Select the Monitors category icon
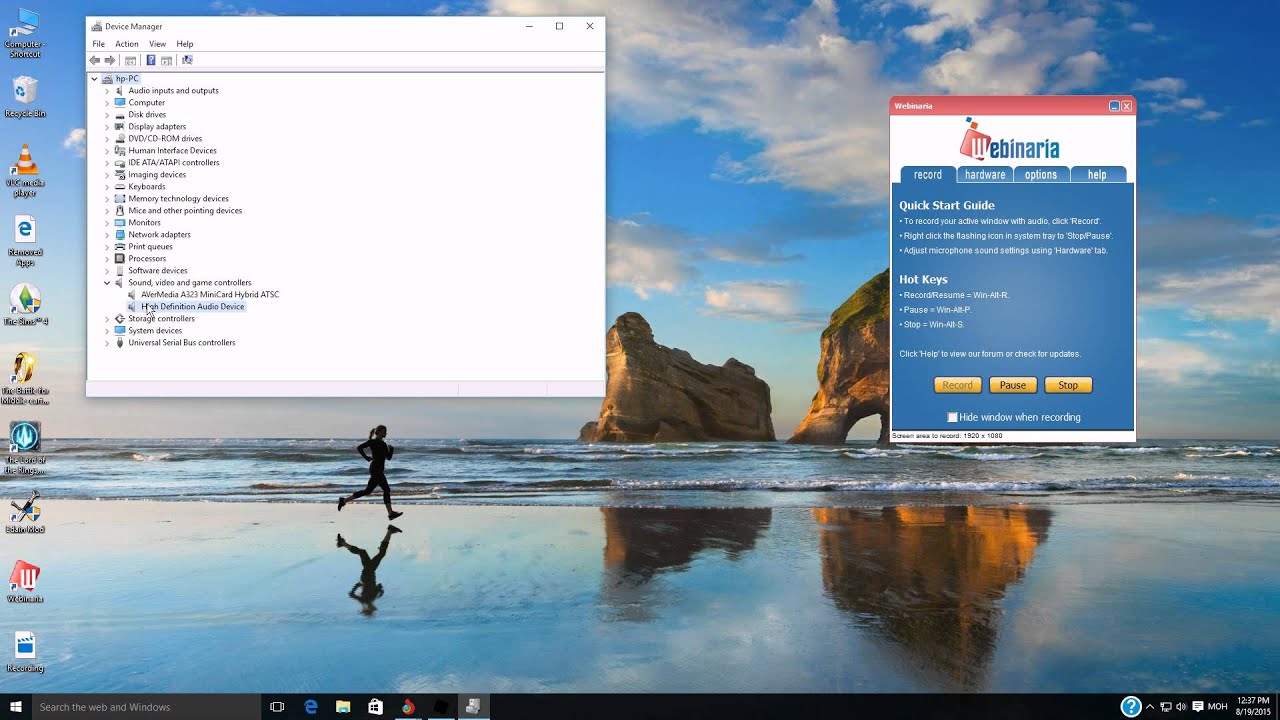The width and height of the screenshot is (1280, 720). tap(120, 223)
